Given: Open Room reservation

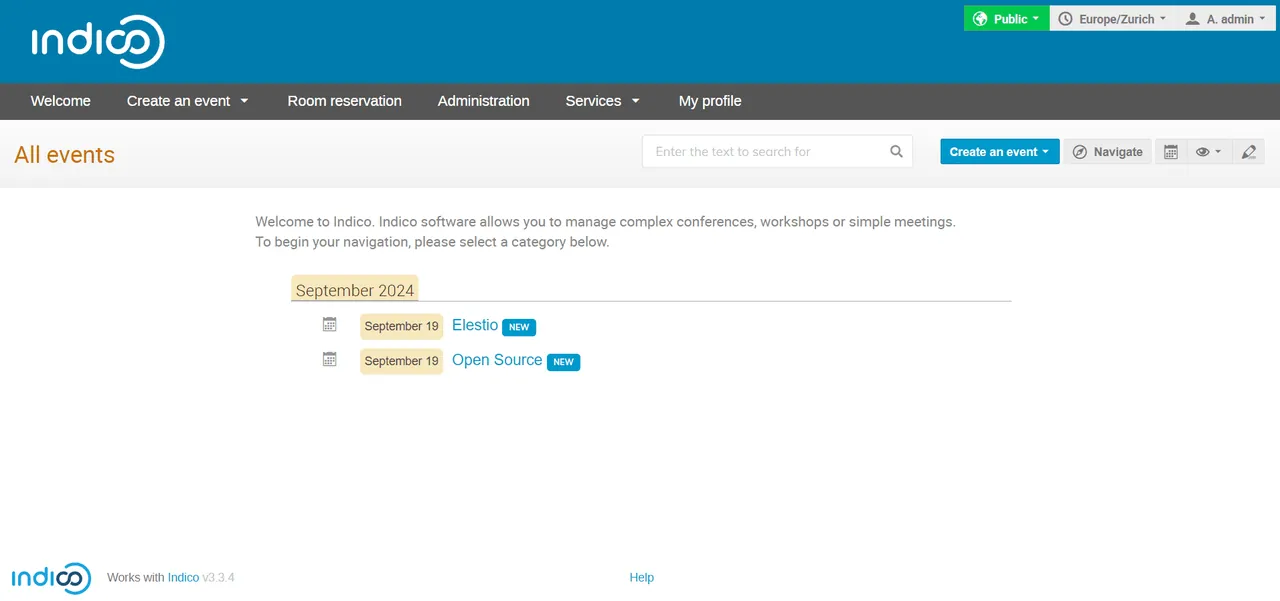Looking at the screenshot, I should tap(345, 101).
